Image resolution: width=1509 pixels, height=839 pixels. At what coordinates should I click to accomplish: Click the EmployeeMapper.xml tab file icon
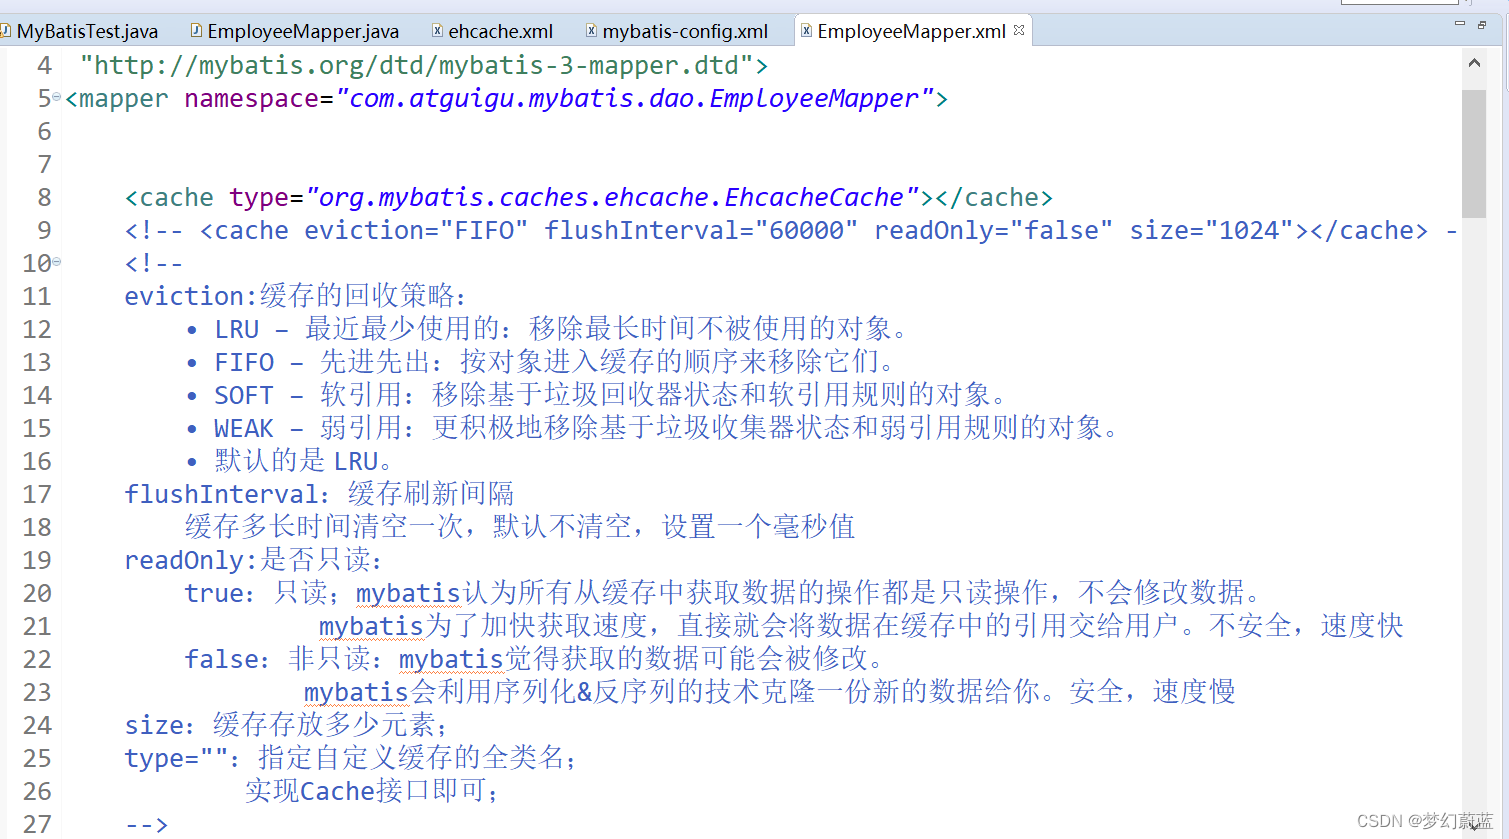point(806,30)
